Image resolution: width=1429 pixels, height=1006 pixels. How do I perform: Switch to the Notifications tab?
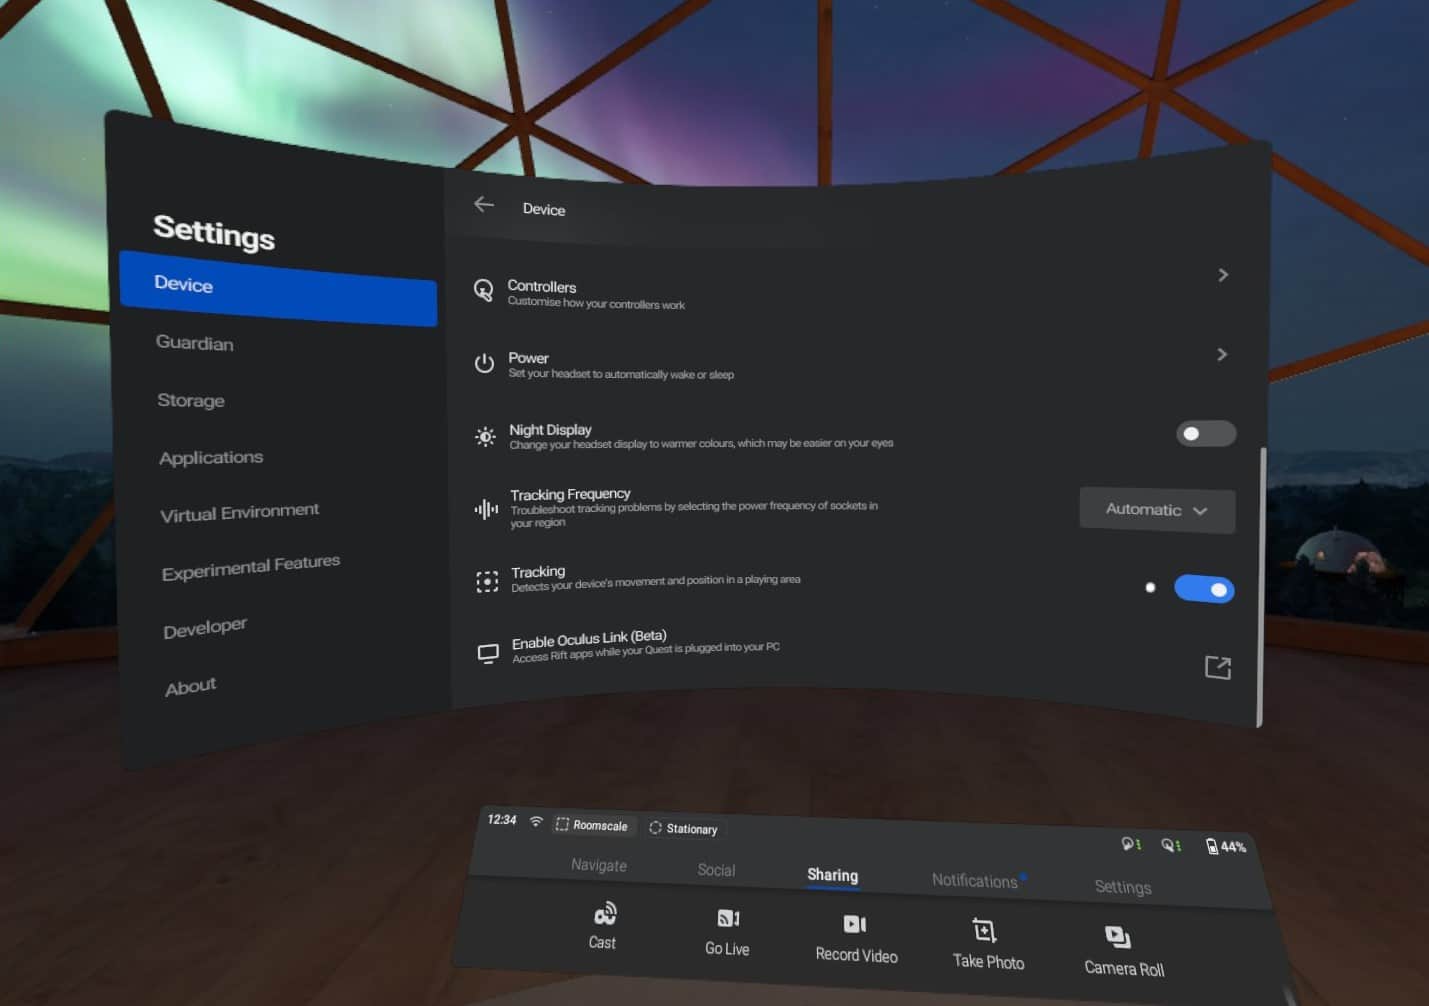[x=976, y=880]
